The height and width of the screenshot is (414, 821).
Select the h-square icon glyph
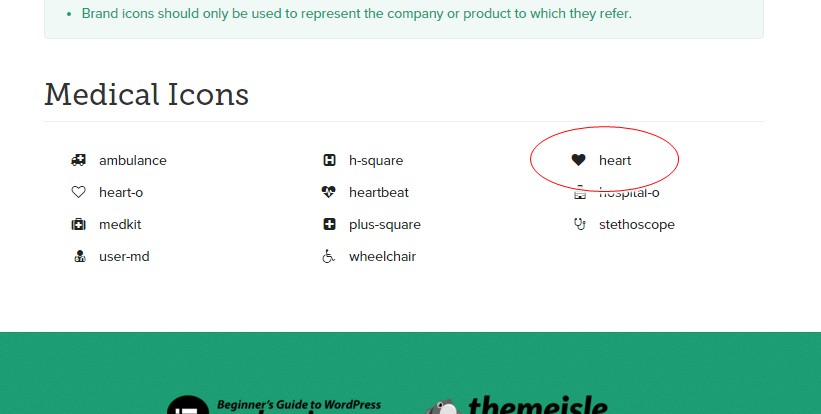(x=329, y=160)
